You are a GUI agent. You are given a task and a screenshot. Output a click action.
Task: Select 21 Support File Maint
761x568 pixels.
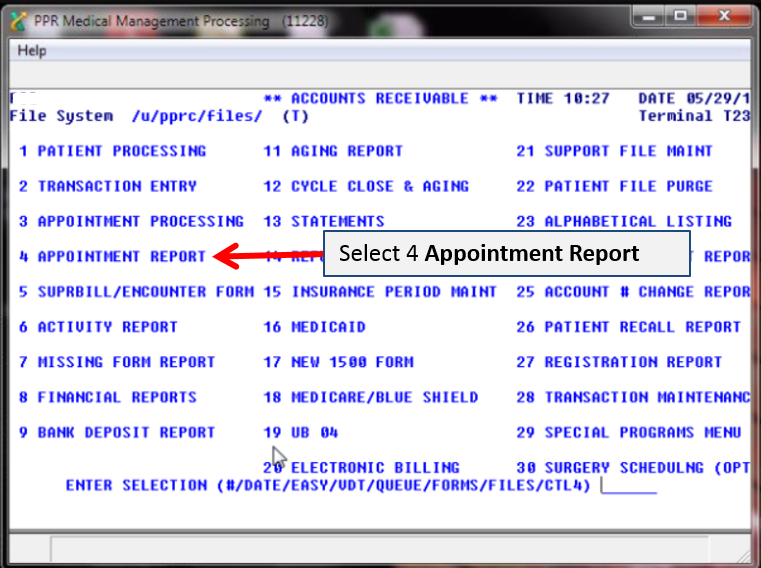click(x=614, y=151)
